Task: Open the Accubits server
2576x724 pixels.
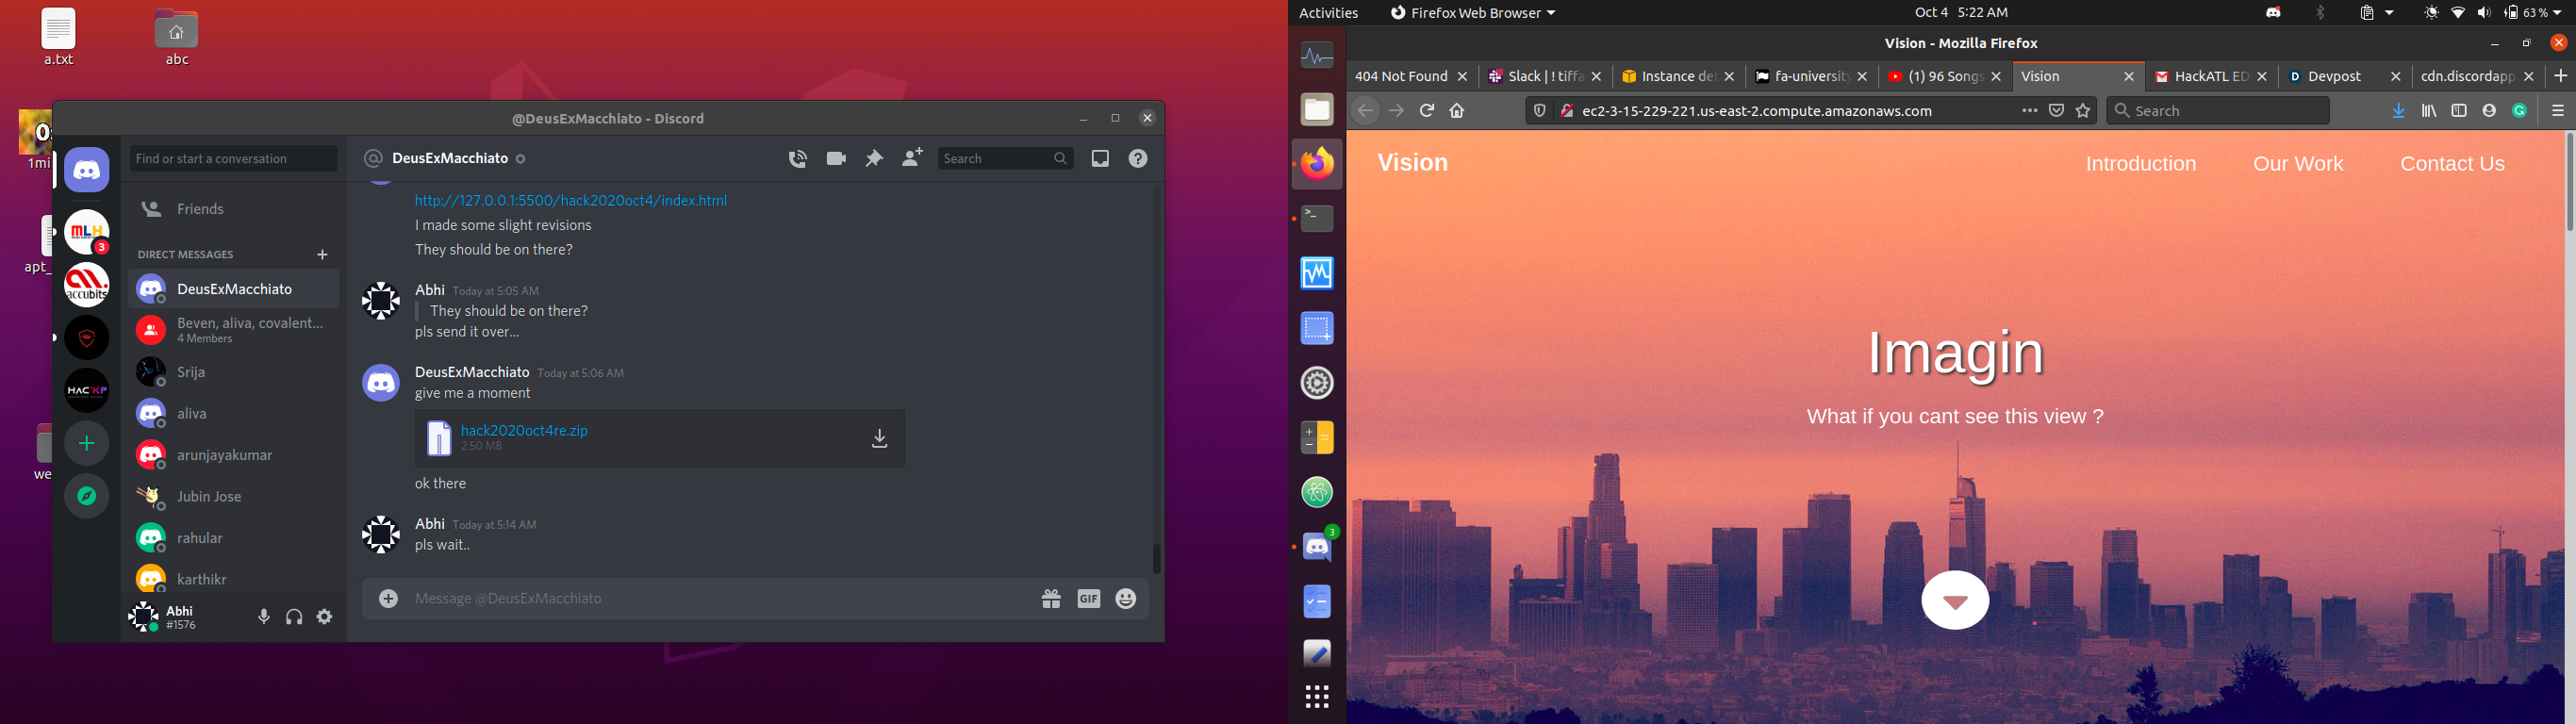Action: pos(87,285)
